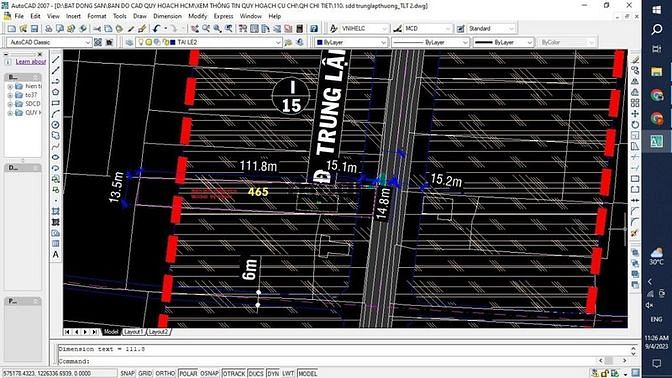
Task: Switch to the Layout2 tab
Action: pos(159,332)
